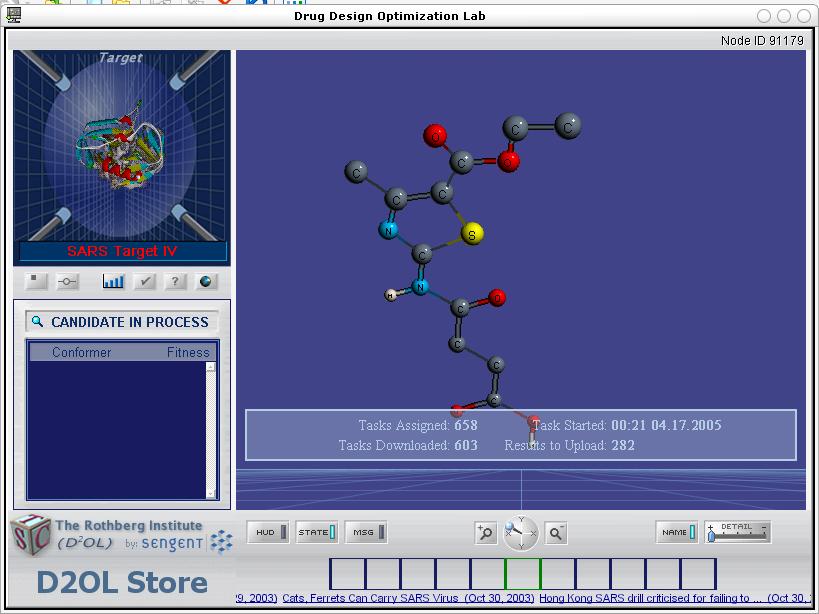Click the Tasks Assigned value 658
The image size is (819, 614).
tap(466, 426)
